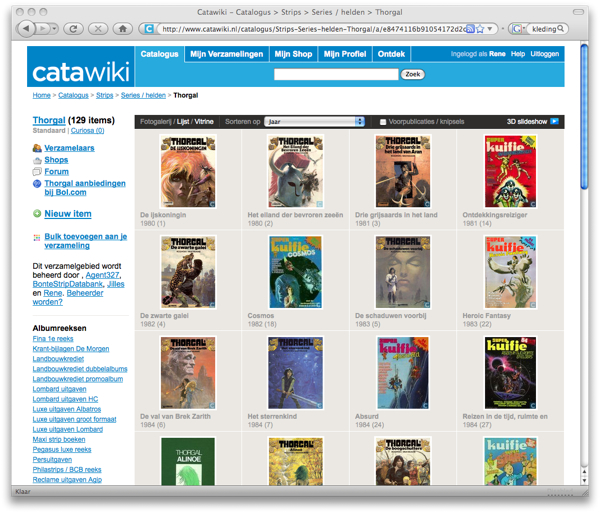Open De zwarte galei cover thumbnail
This screenshot has width=600, height=513.
tap(188, 272)
